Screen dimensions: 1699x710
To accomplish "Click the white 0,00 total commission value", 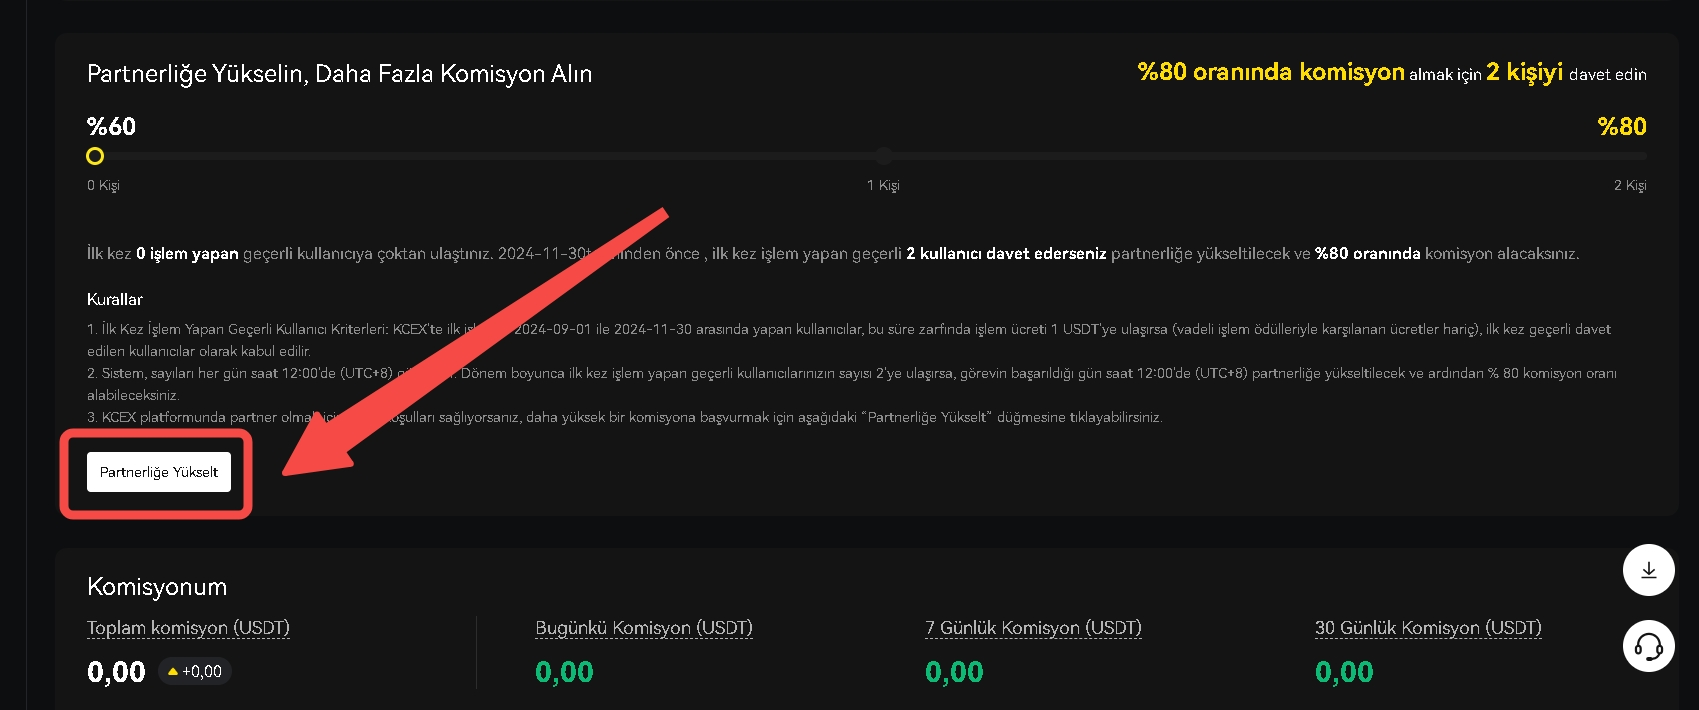I will click(x=116, y=672).
